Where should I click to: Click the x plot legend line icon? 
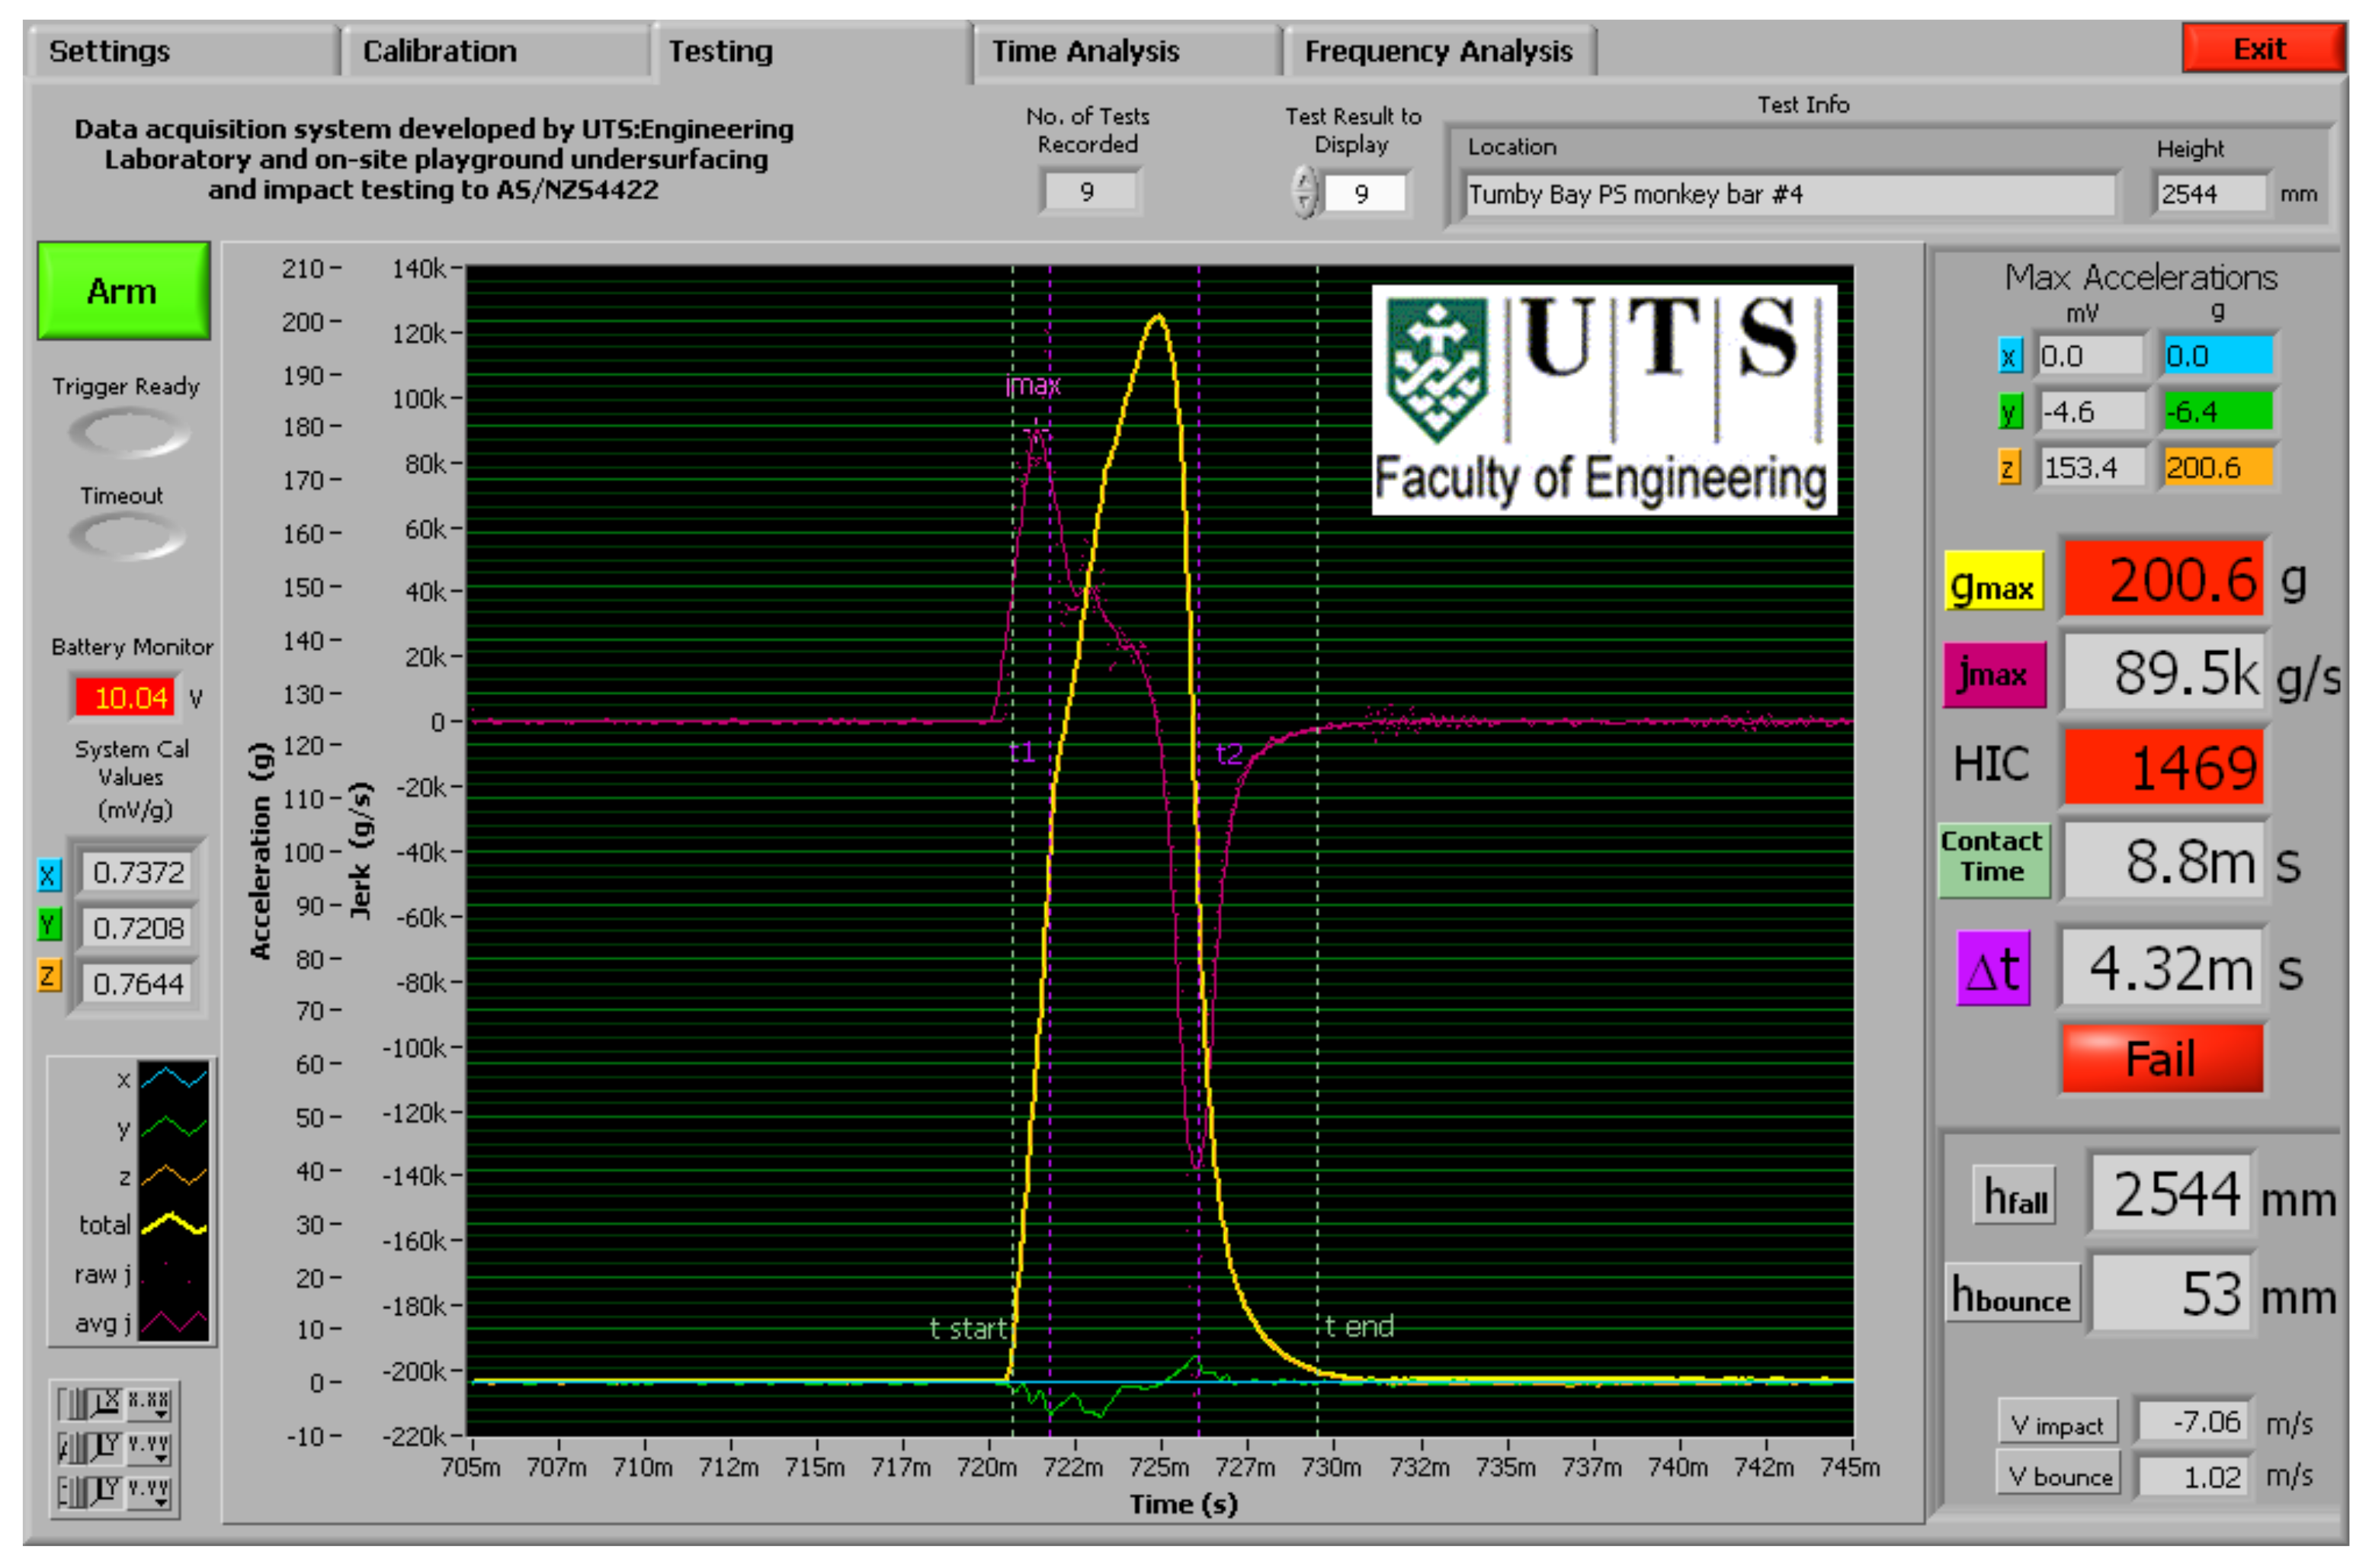point(173,1078)
